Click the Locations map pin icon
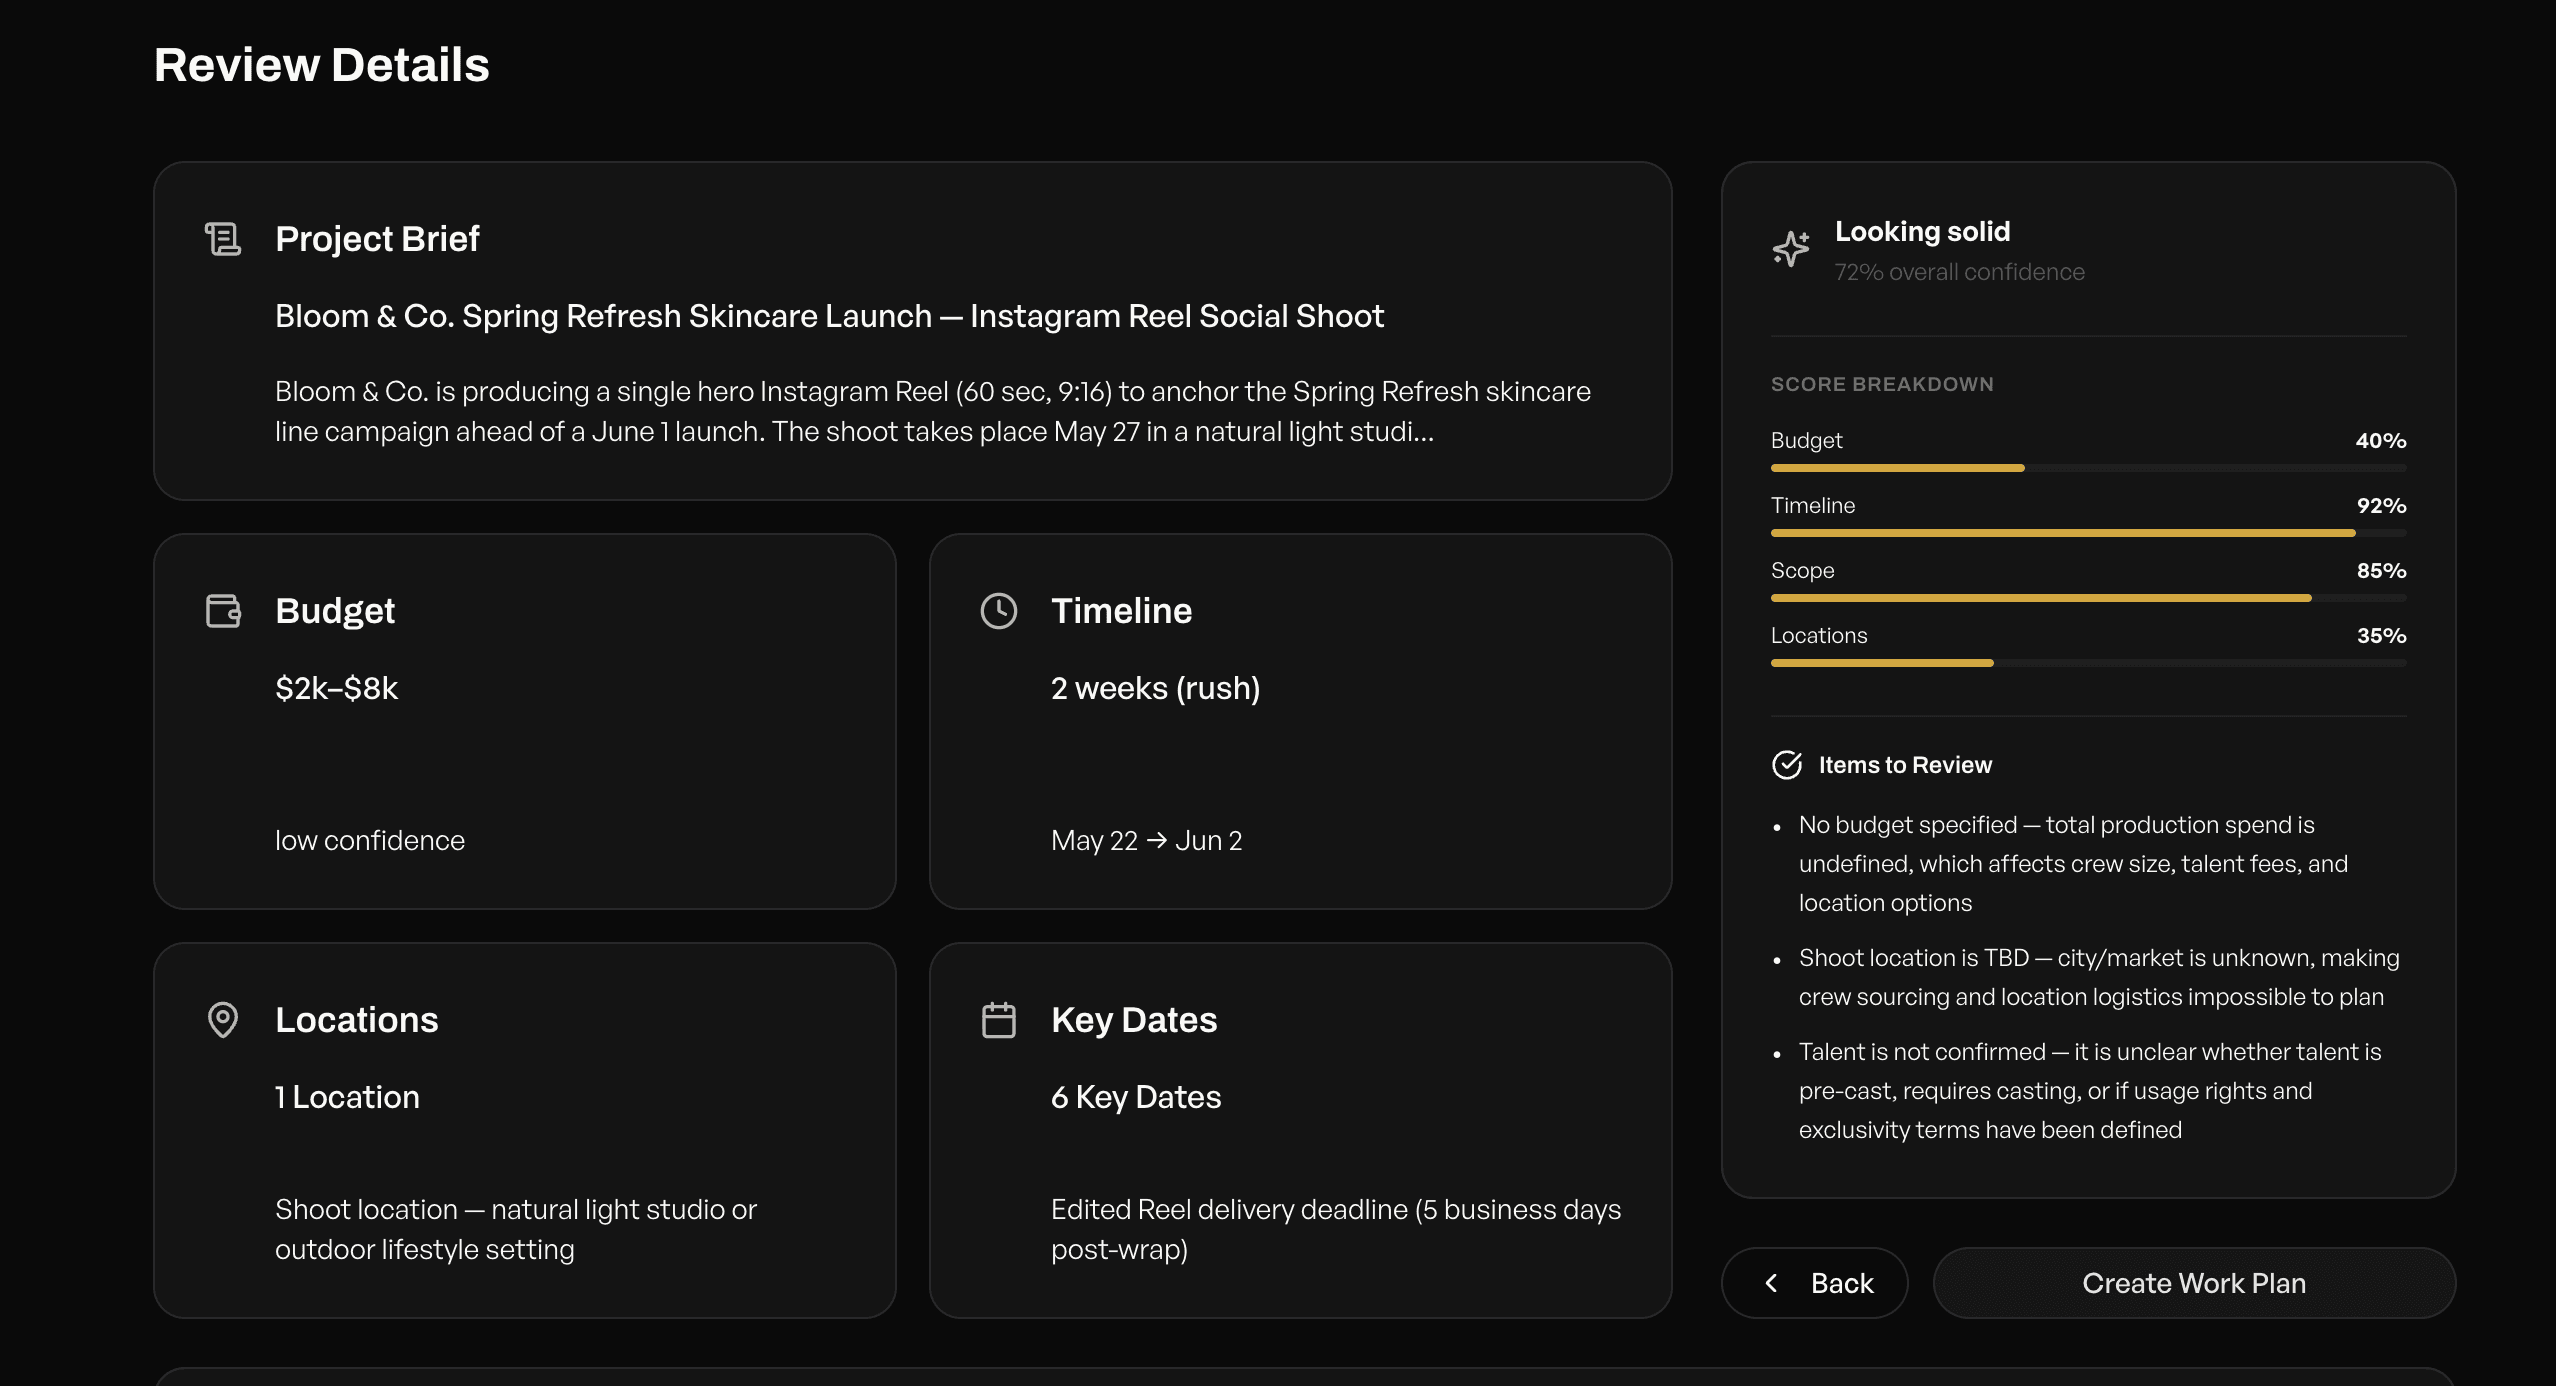This screenshot has height=1386, width=2556. 223,1020
